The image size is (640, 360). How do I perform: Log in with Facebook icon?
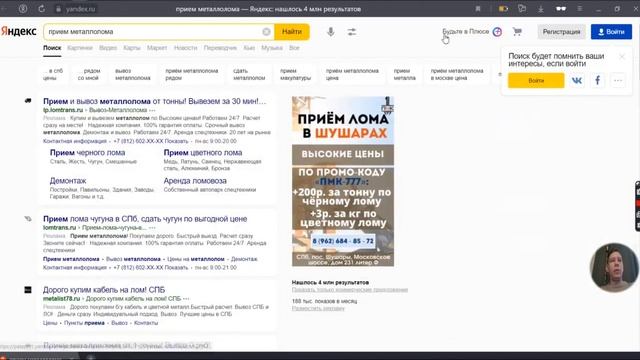(x=598, y=80)
